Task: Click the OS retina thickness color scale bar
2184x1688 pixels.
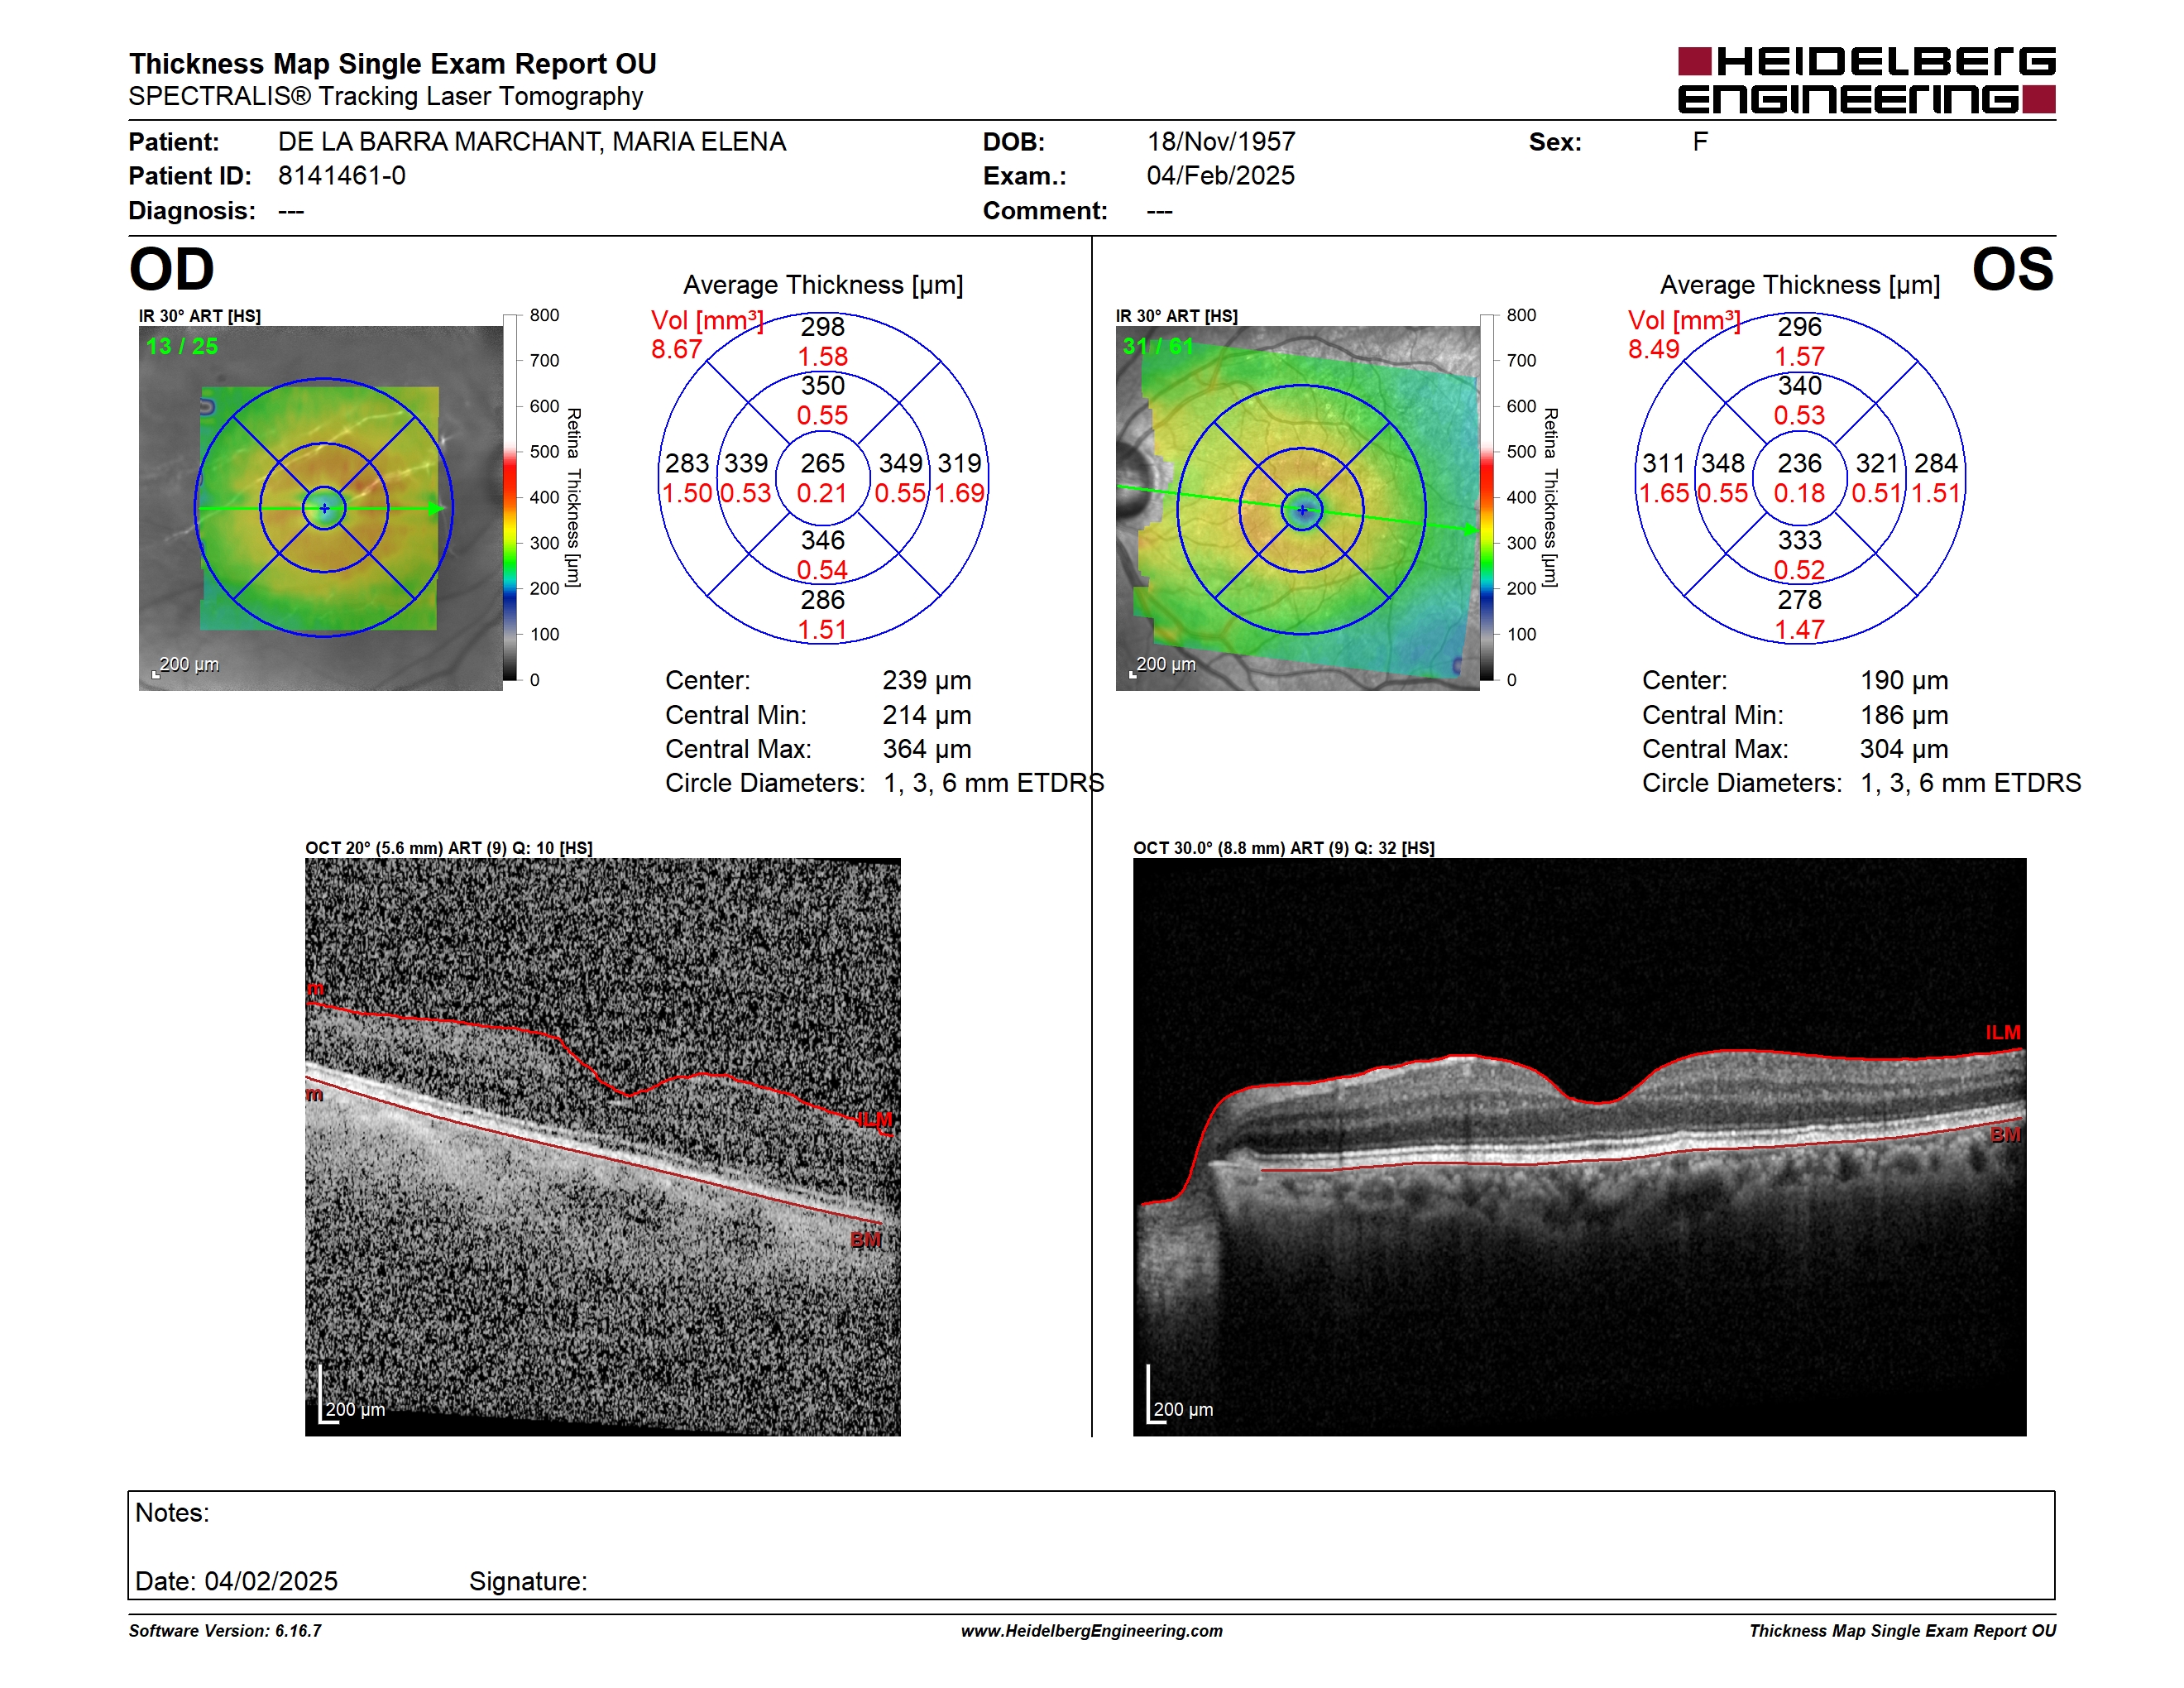Action: pyautogui.click(x=1487, y=498)
